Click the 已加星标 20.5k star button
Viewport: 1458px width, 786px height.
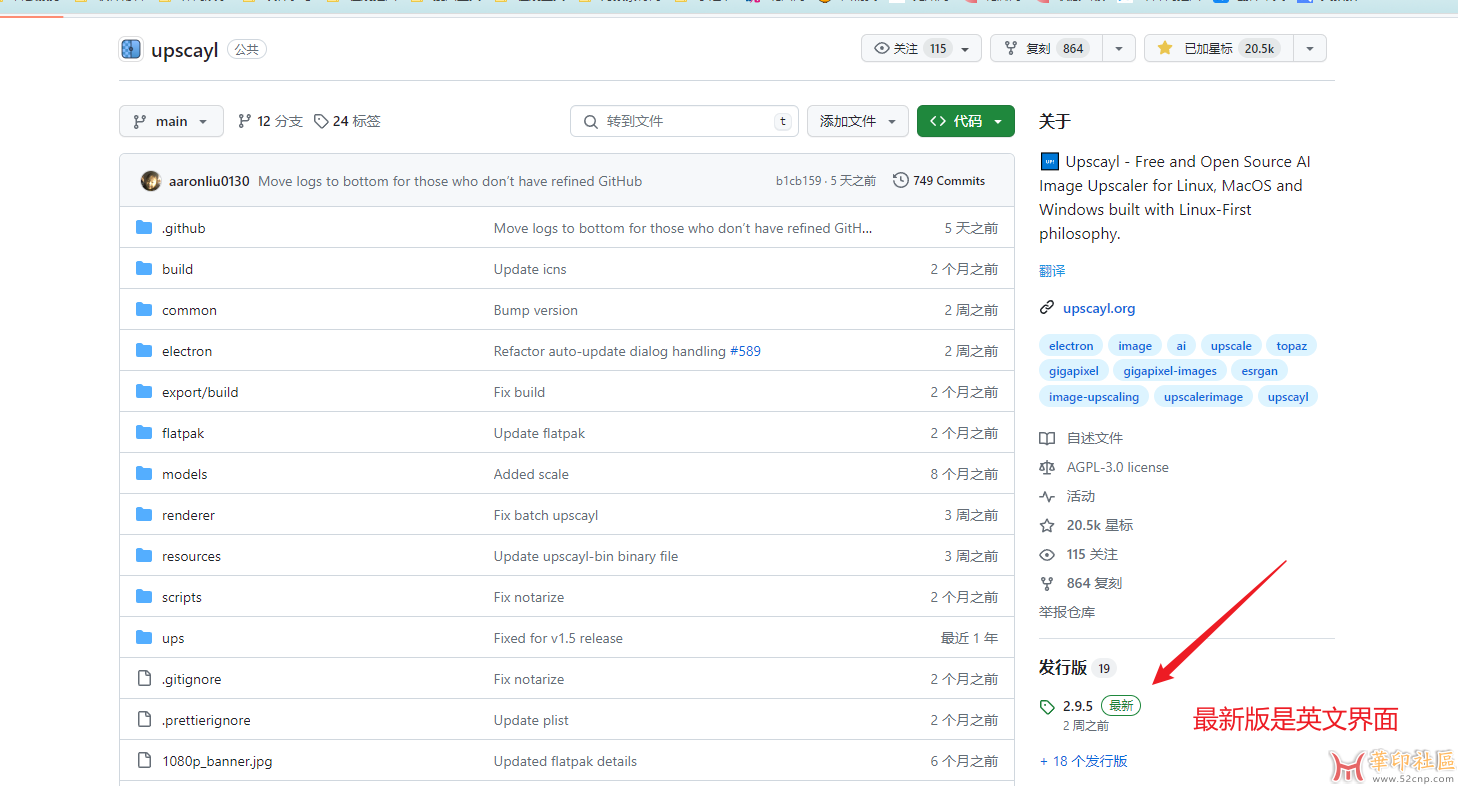[1218, 47]
